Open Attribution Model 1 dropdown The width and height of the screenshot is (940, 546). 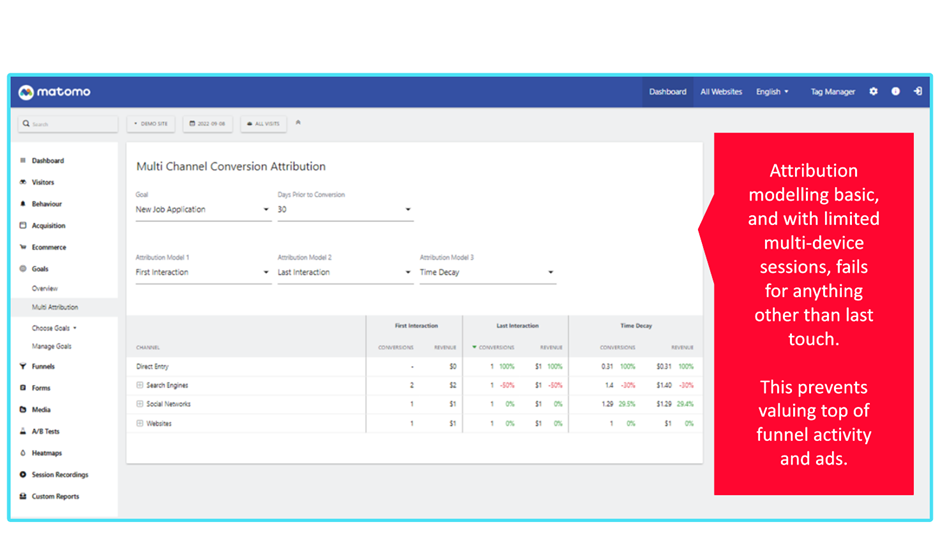click(x=203, y=272)
